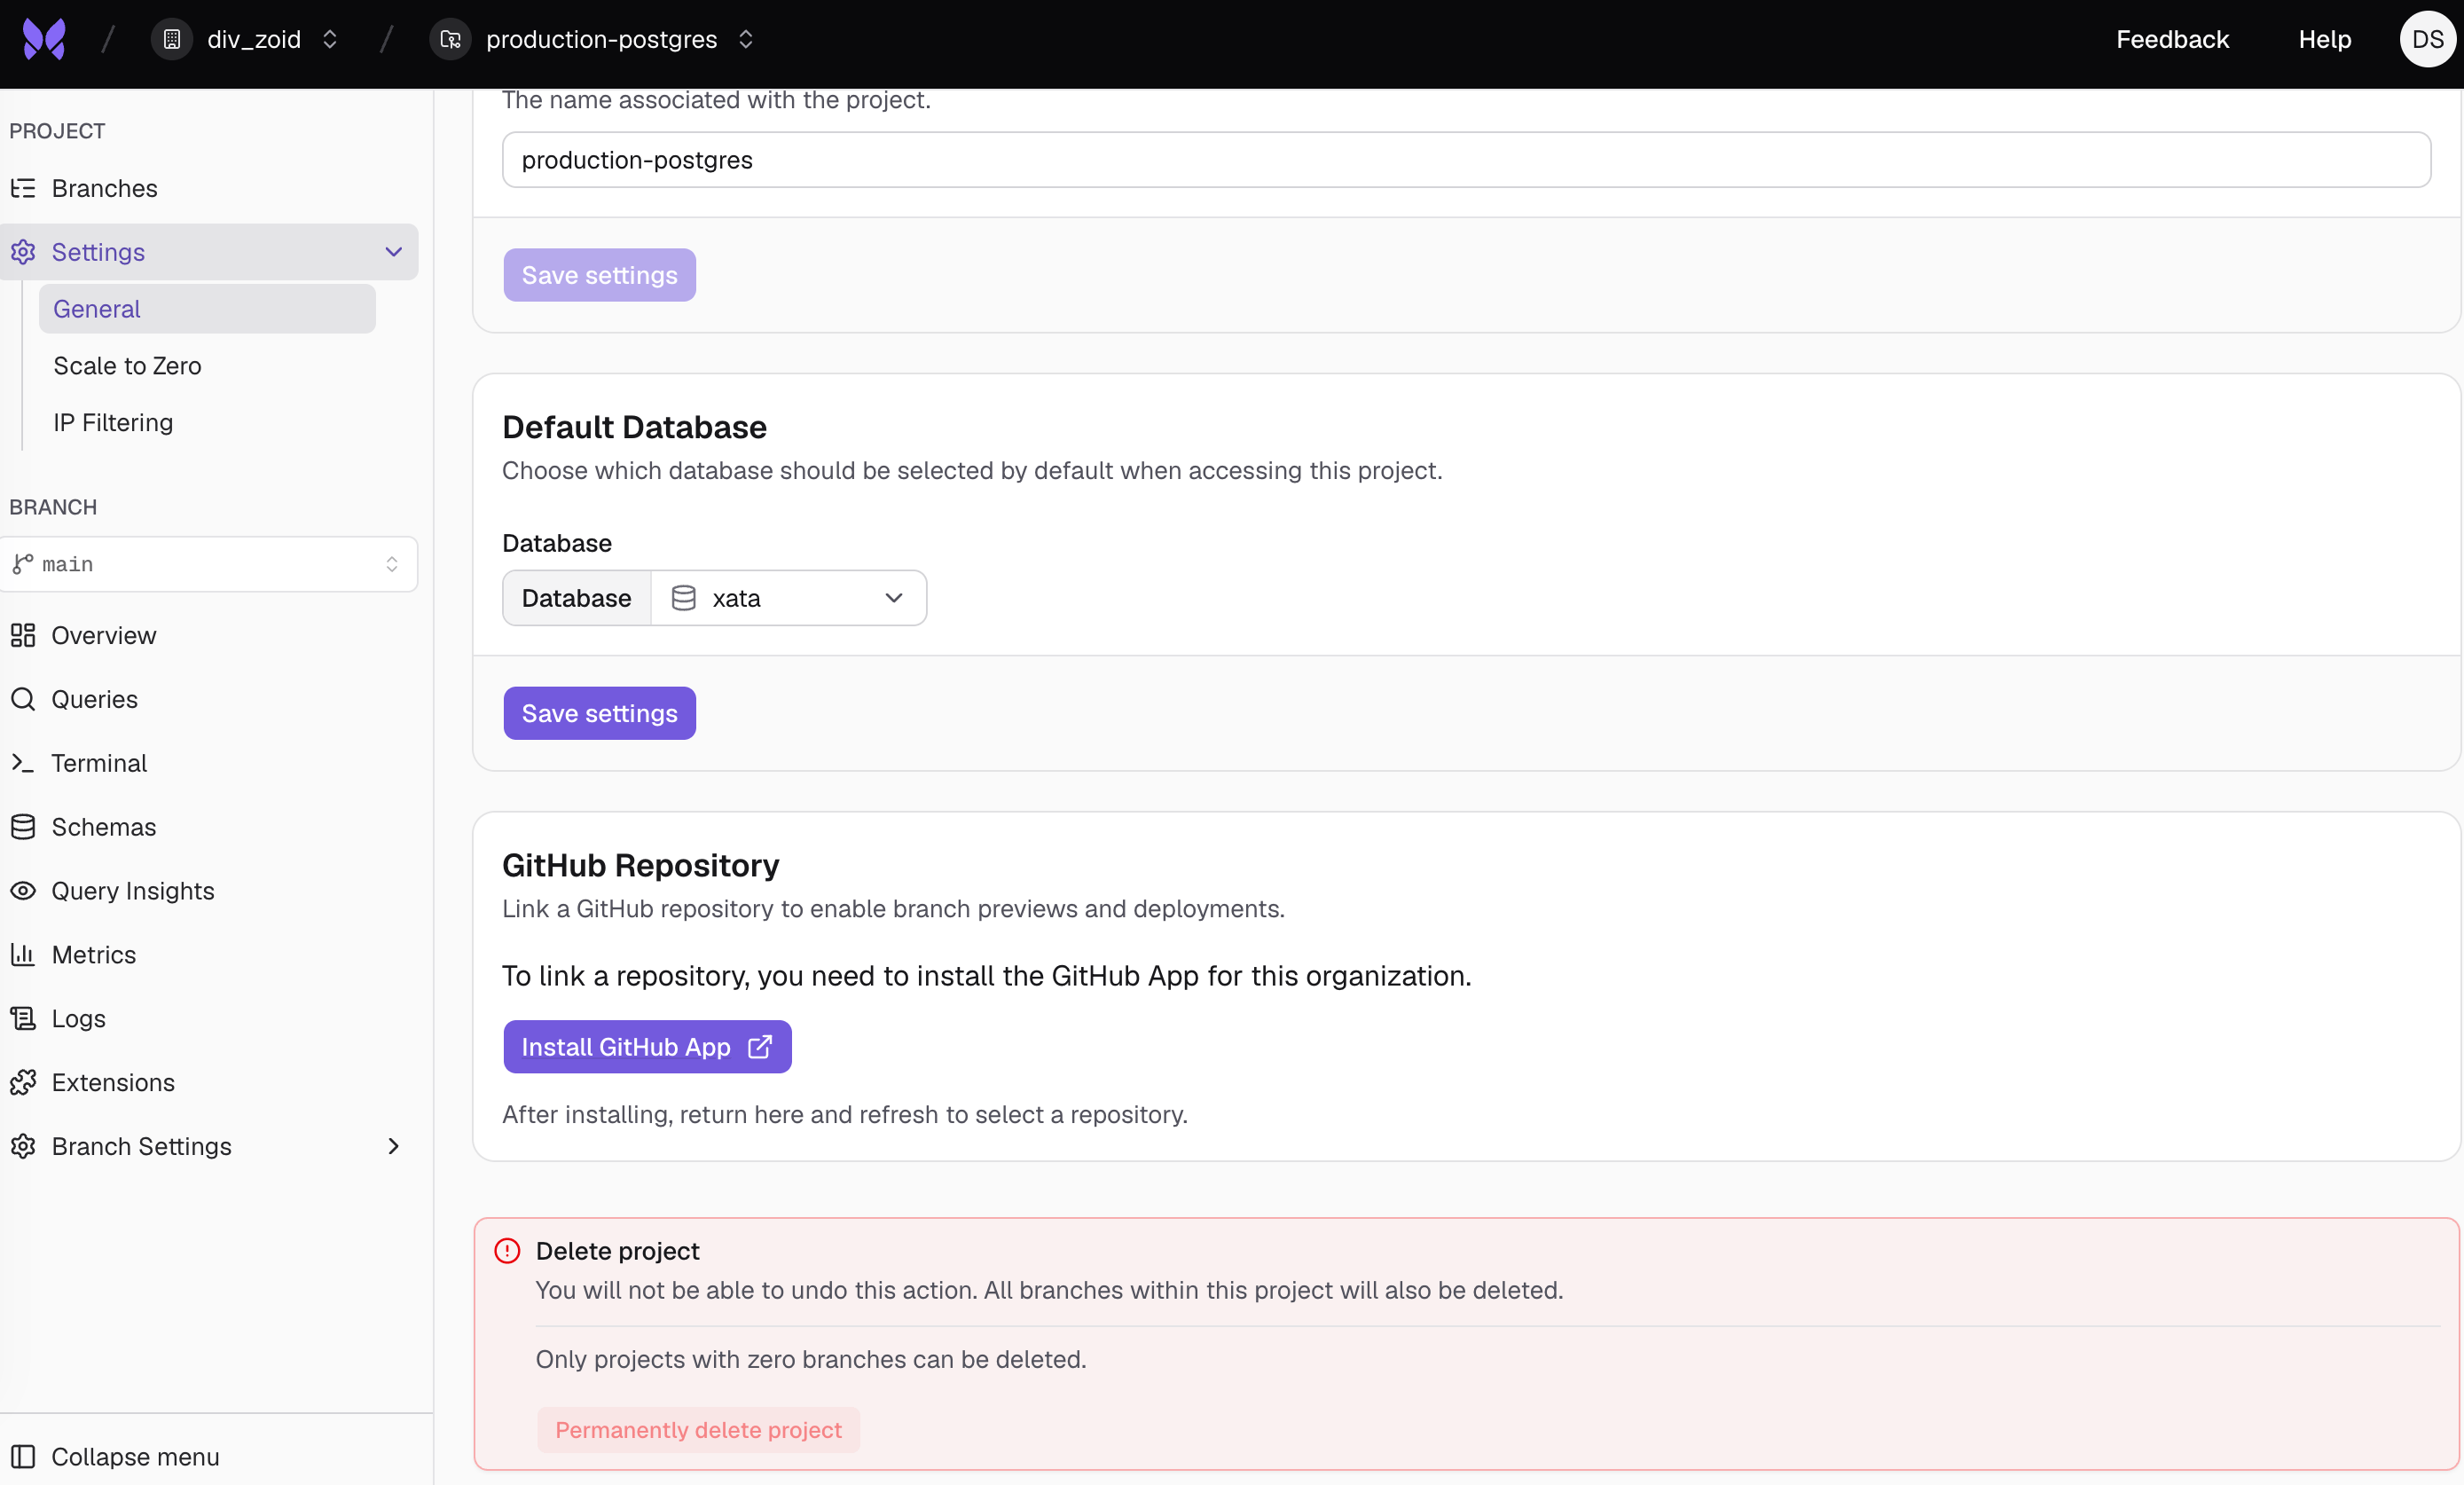Click the Overview dashboard icon
The height and width of the screenshot is (1485, 2464).
(23, 635)
